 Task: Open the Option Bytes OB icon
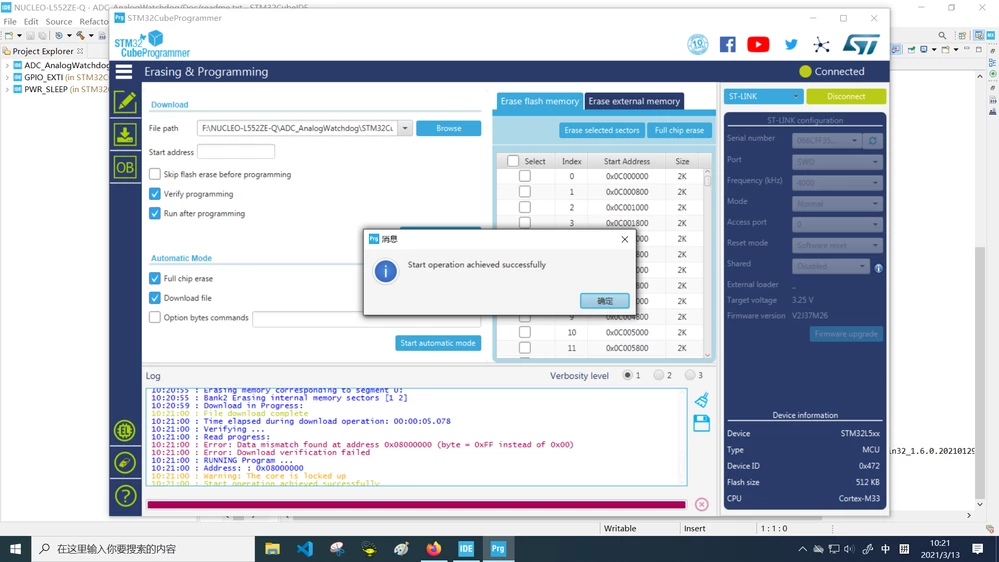pyautogui.click(x=125, y=168)
